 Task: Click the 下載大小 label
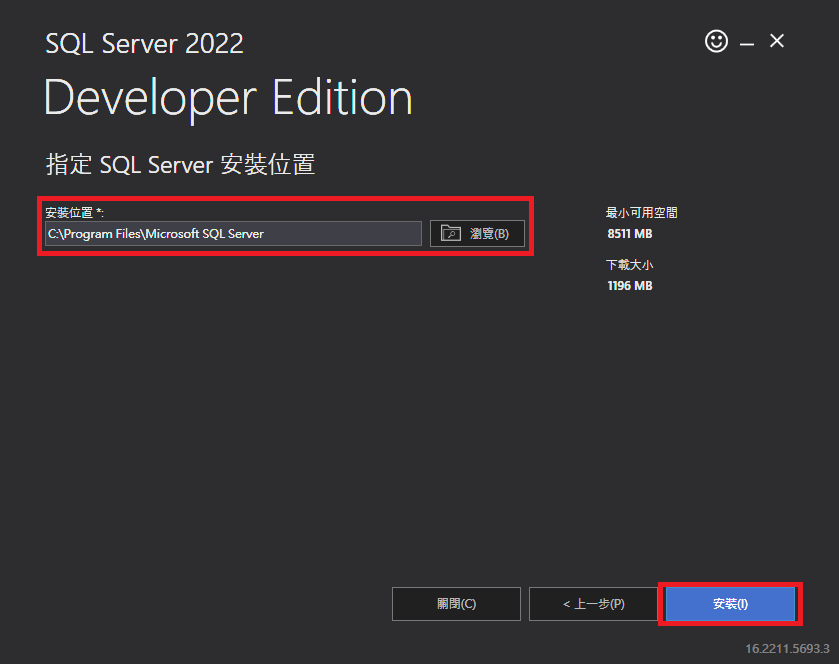(x=630, y=265)
